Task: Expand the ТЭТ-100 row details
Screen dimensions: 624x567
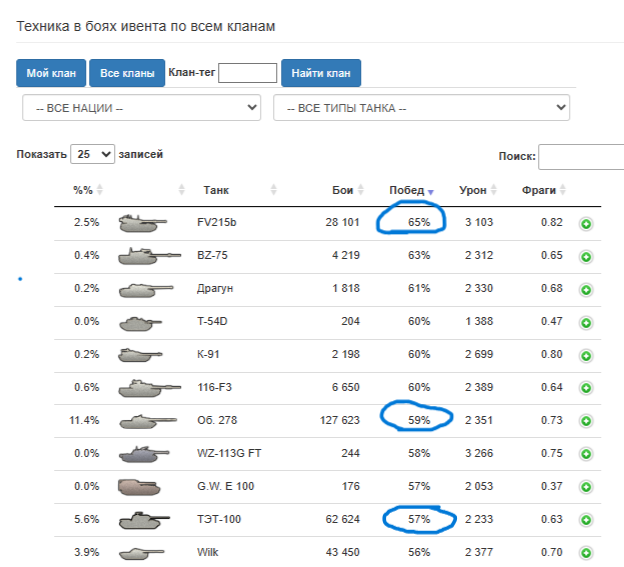Action: tap(586, 519)
